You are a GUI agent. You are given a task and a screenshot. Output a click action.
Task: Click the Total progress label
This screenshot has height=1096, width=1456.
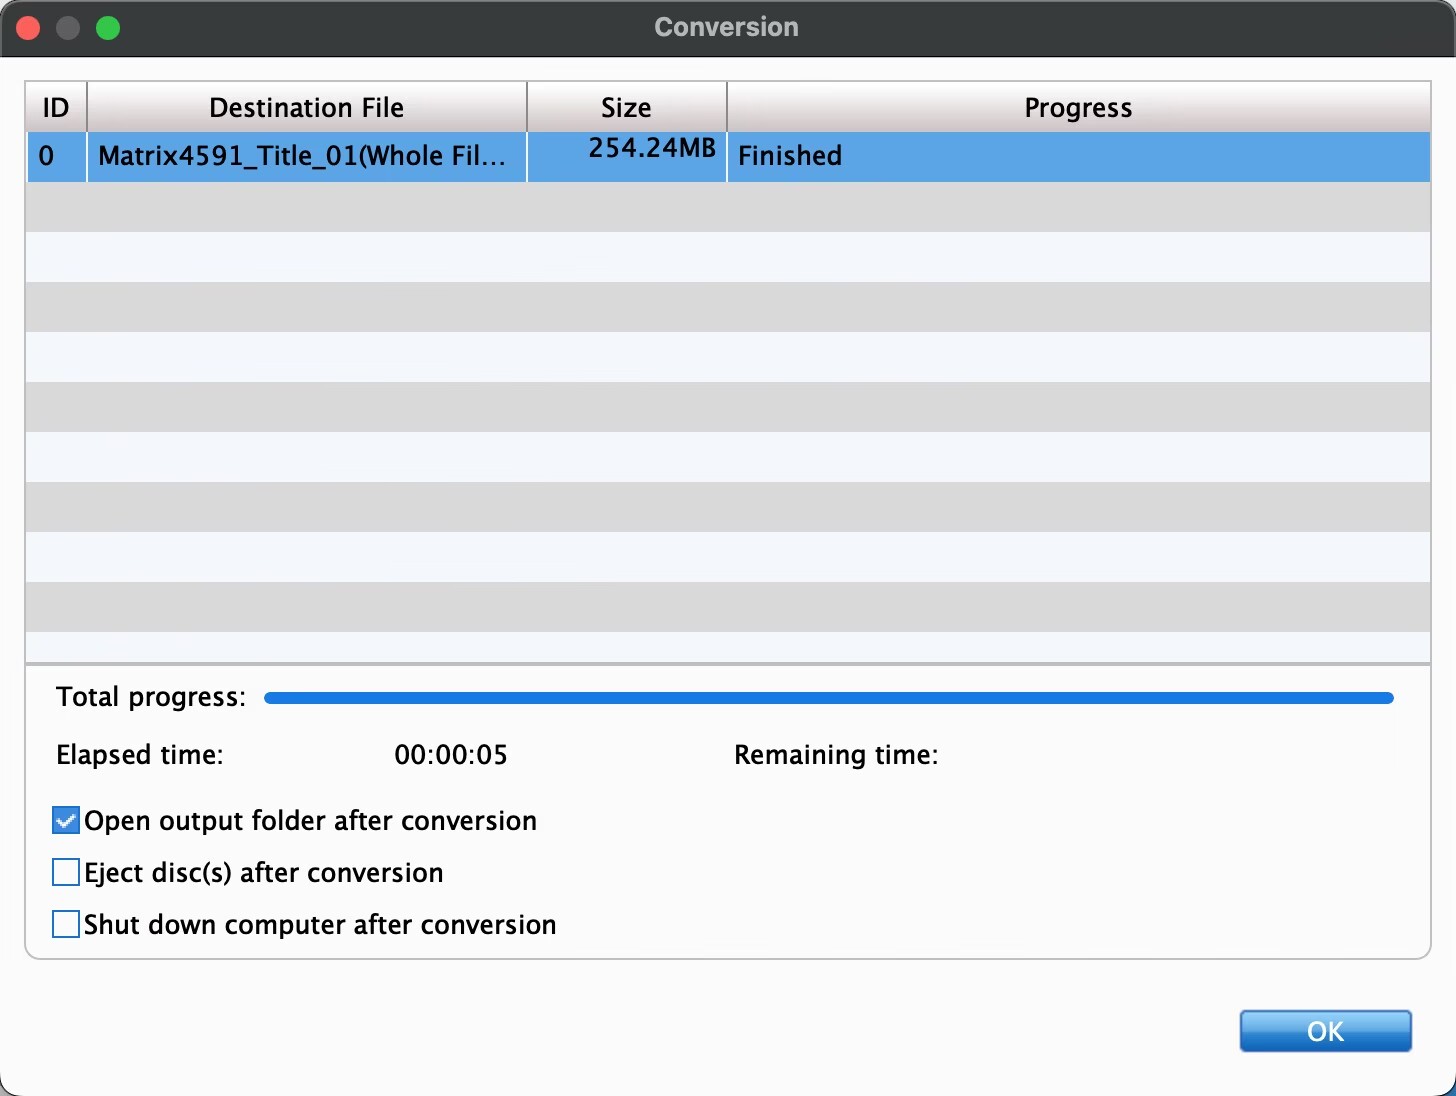[x=151, y=697]
